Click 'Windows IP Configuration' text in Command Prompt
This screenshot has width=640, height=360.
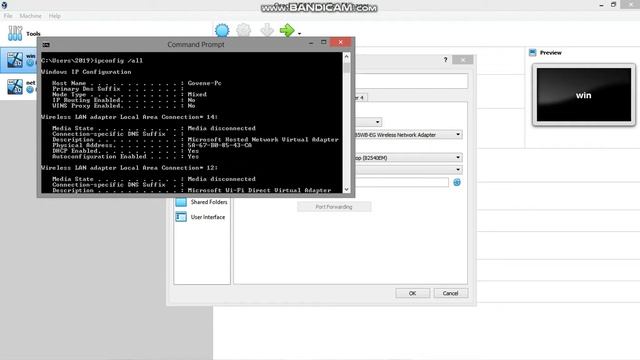86,72
